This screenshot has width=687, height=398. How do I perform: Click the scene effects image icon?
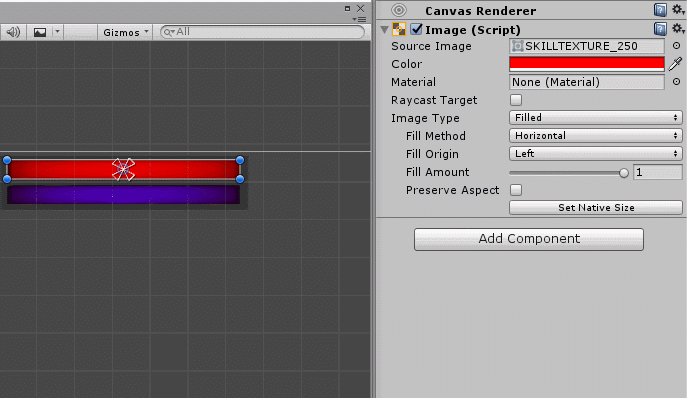(40, 32)
